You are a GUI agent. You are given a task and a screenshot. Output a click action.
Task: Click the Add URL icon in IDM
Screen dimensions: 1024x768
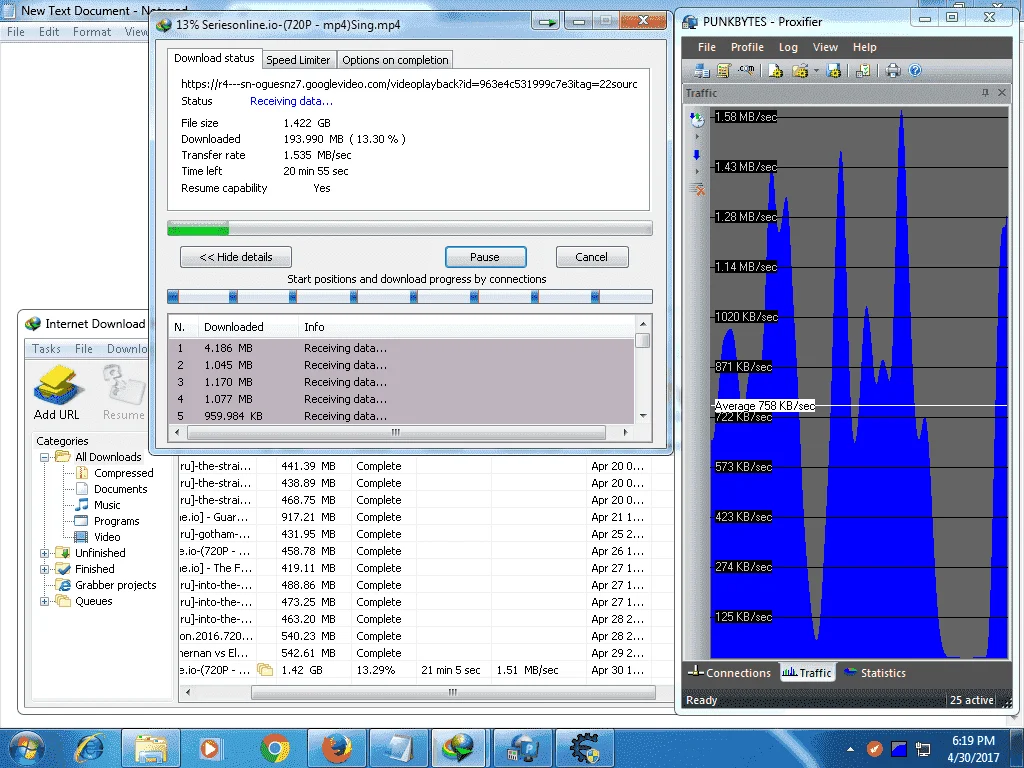click(57, 392)
